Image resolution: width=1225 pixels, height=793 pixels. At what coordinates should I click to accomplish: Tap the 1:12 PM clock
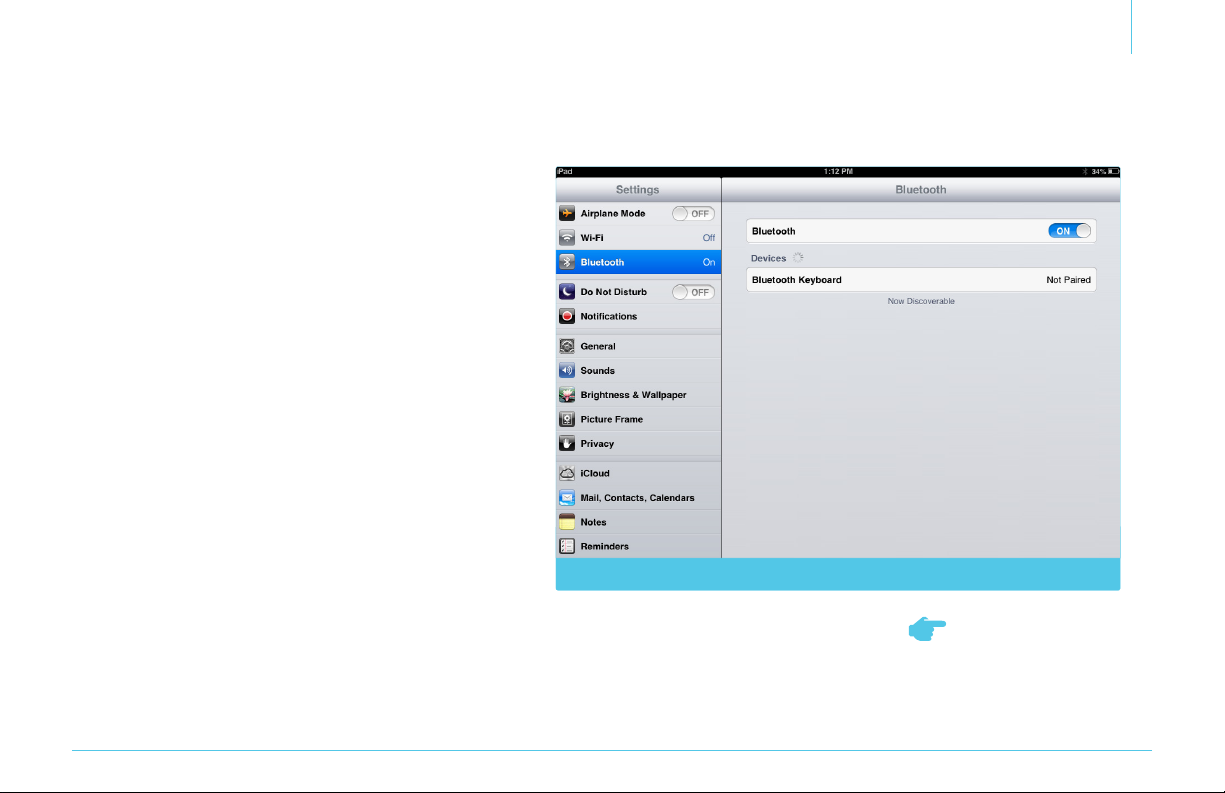pos(837,172)
